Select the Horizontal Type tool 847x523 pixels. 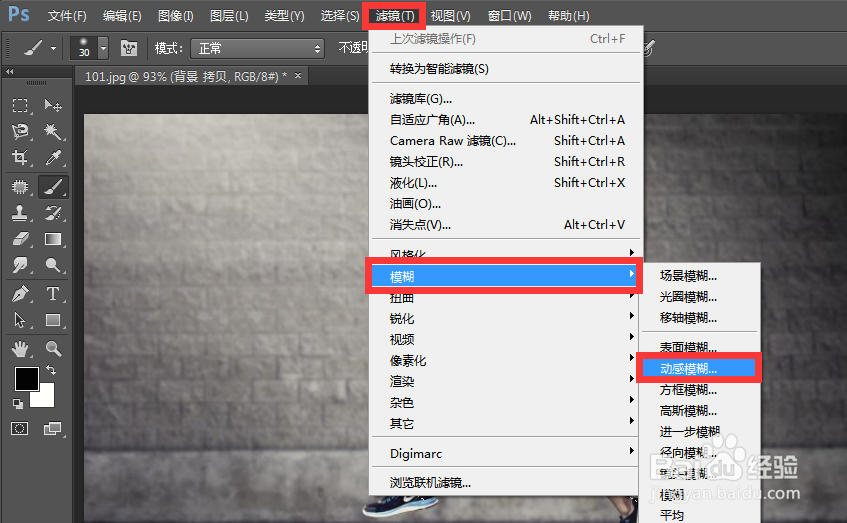click(53, 294)
